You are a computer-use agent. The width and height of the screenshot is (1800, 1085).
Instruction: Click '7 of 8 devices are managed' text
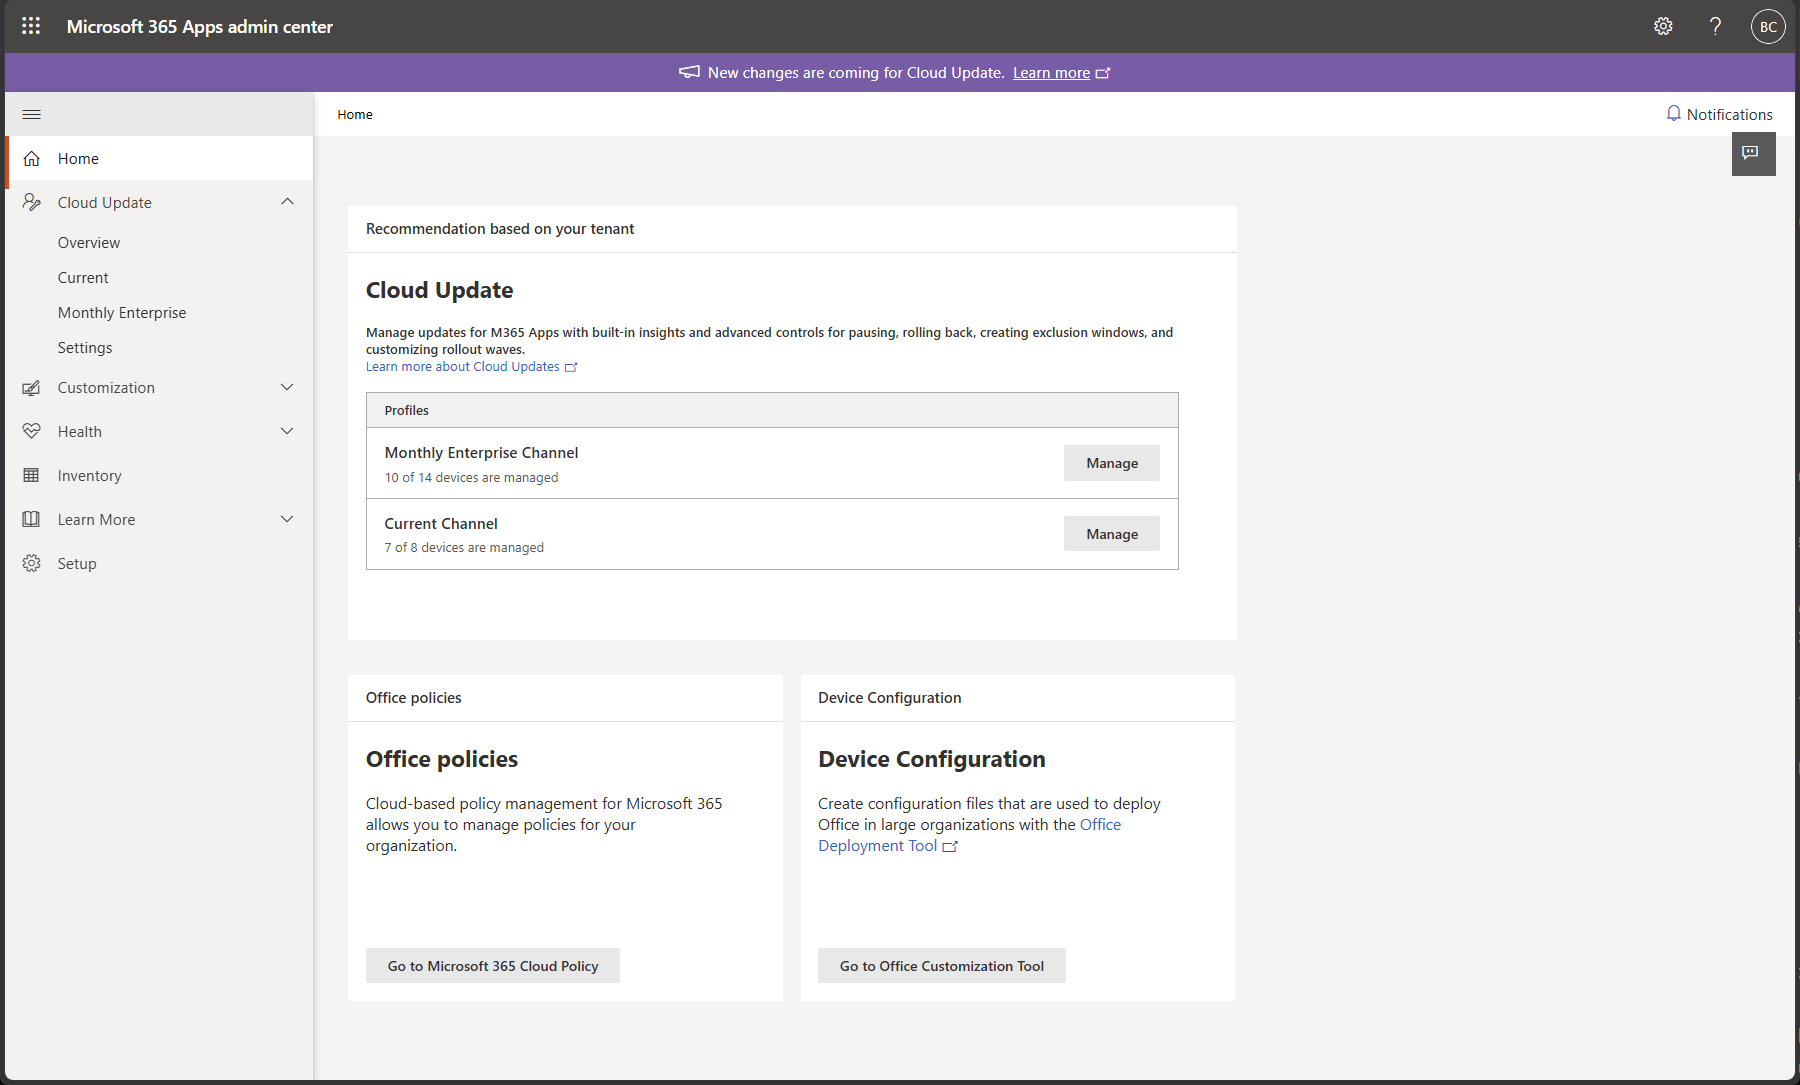pyautogui.click(x=464, y=548)
